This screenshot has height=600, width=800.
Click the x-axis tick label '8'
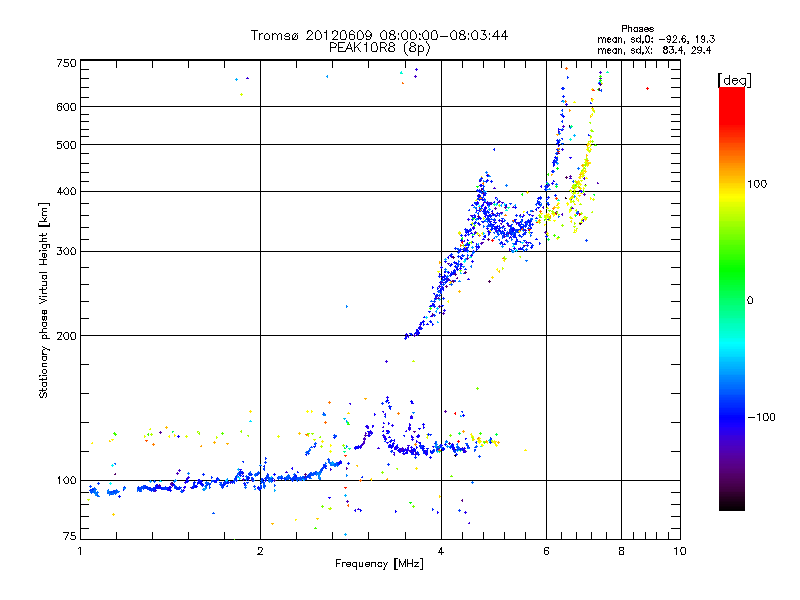621,551
